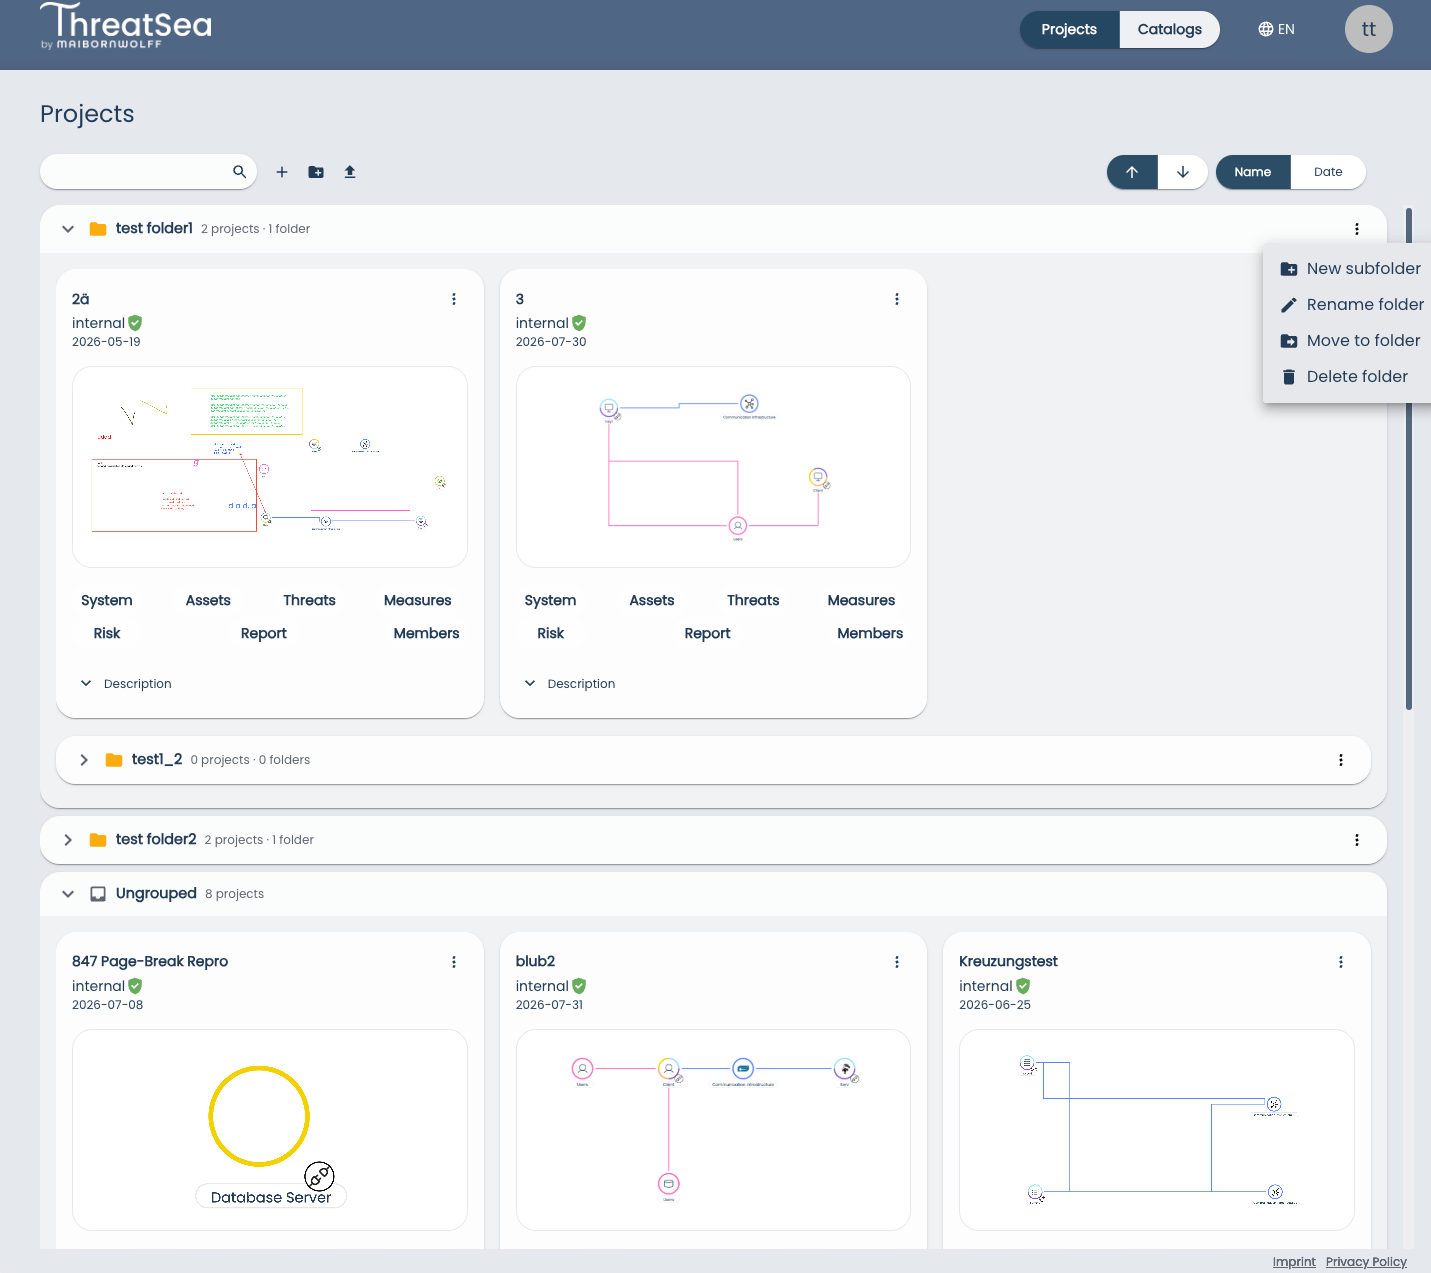This screenshot has height=1273, width=1431.
Task: Open Measures for project 3
Action: [x=861, y=600]
